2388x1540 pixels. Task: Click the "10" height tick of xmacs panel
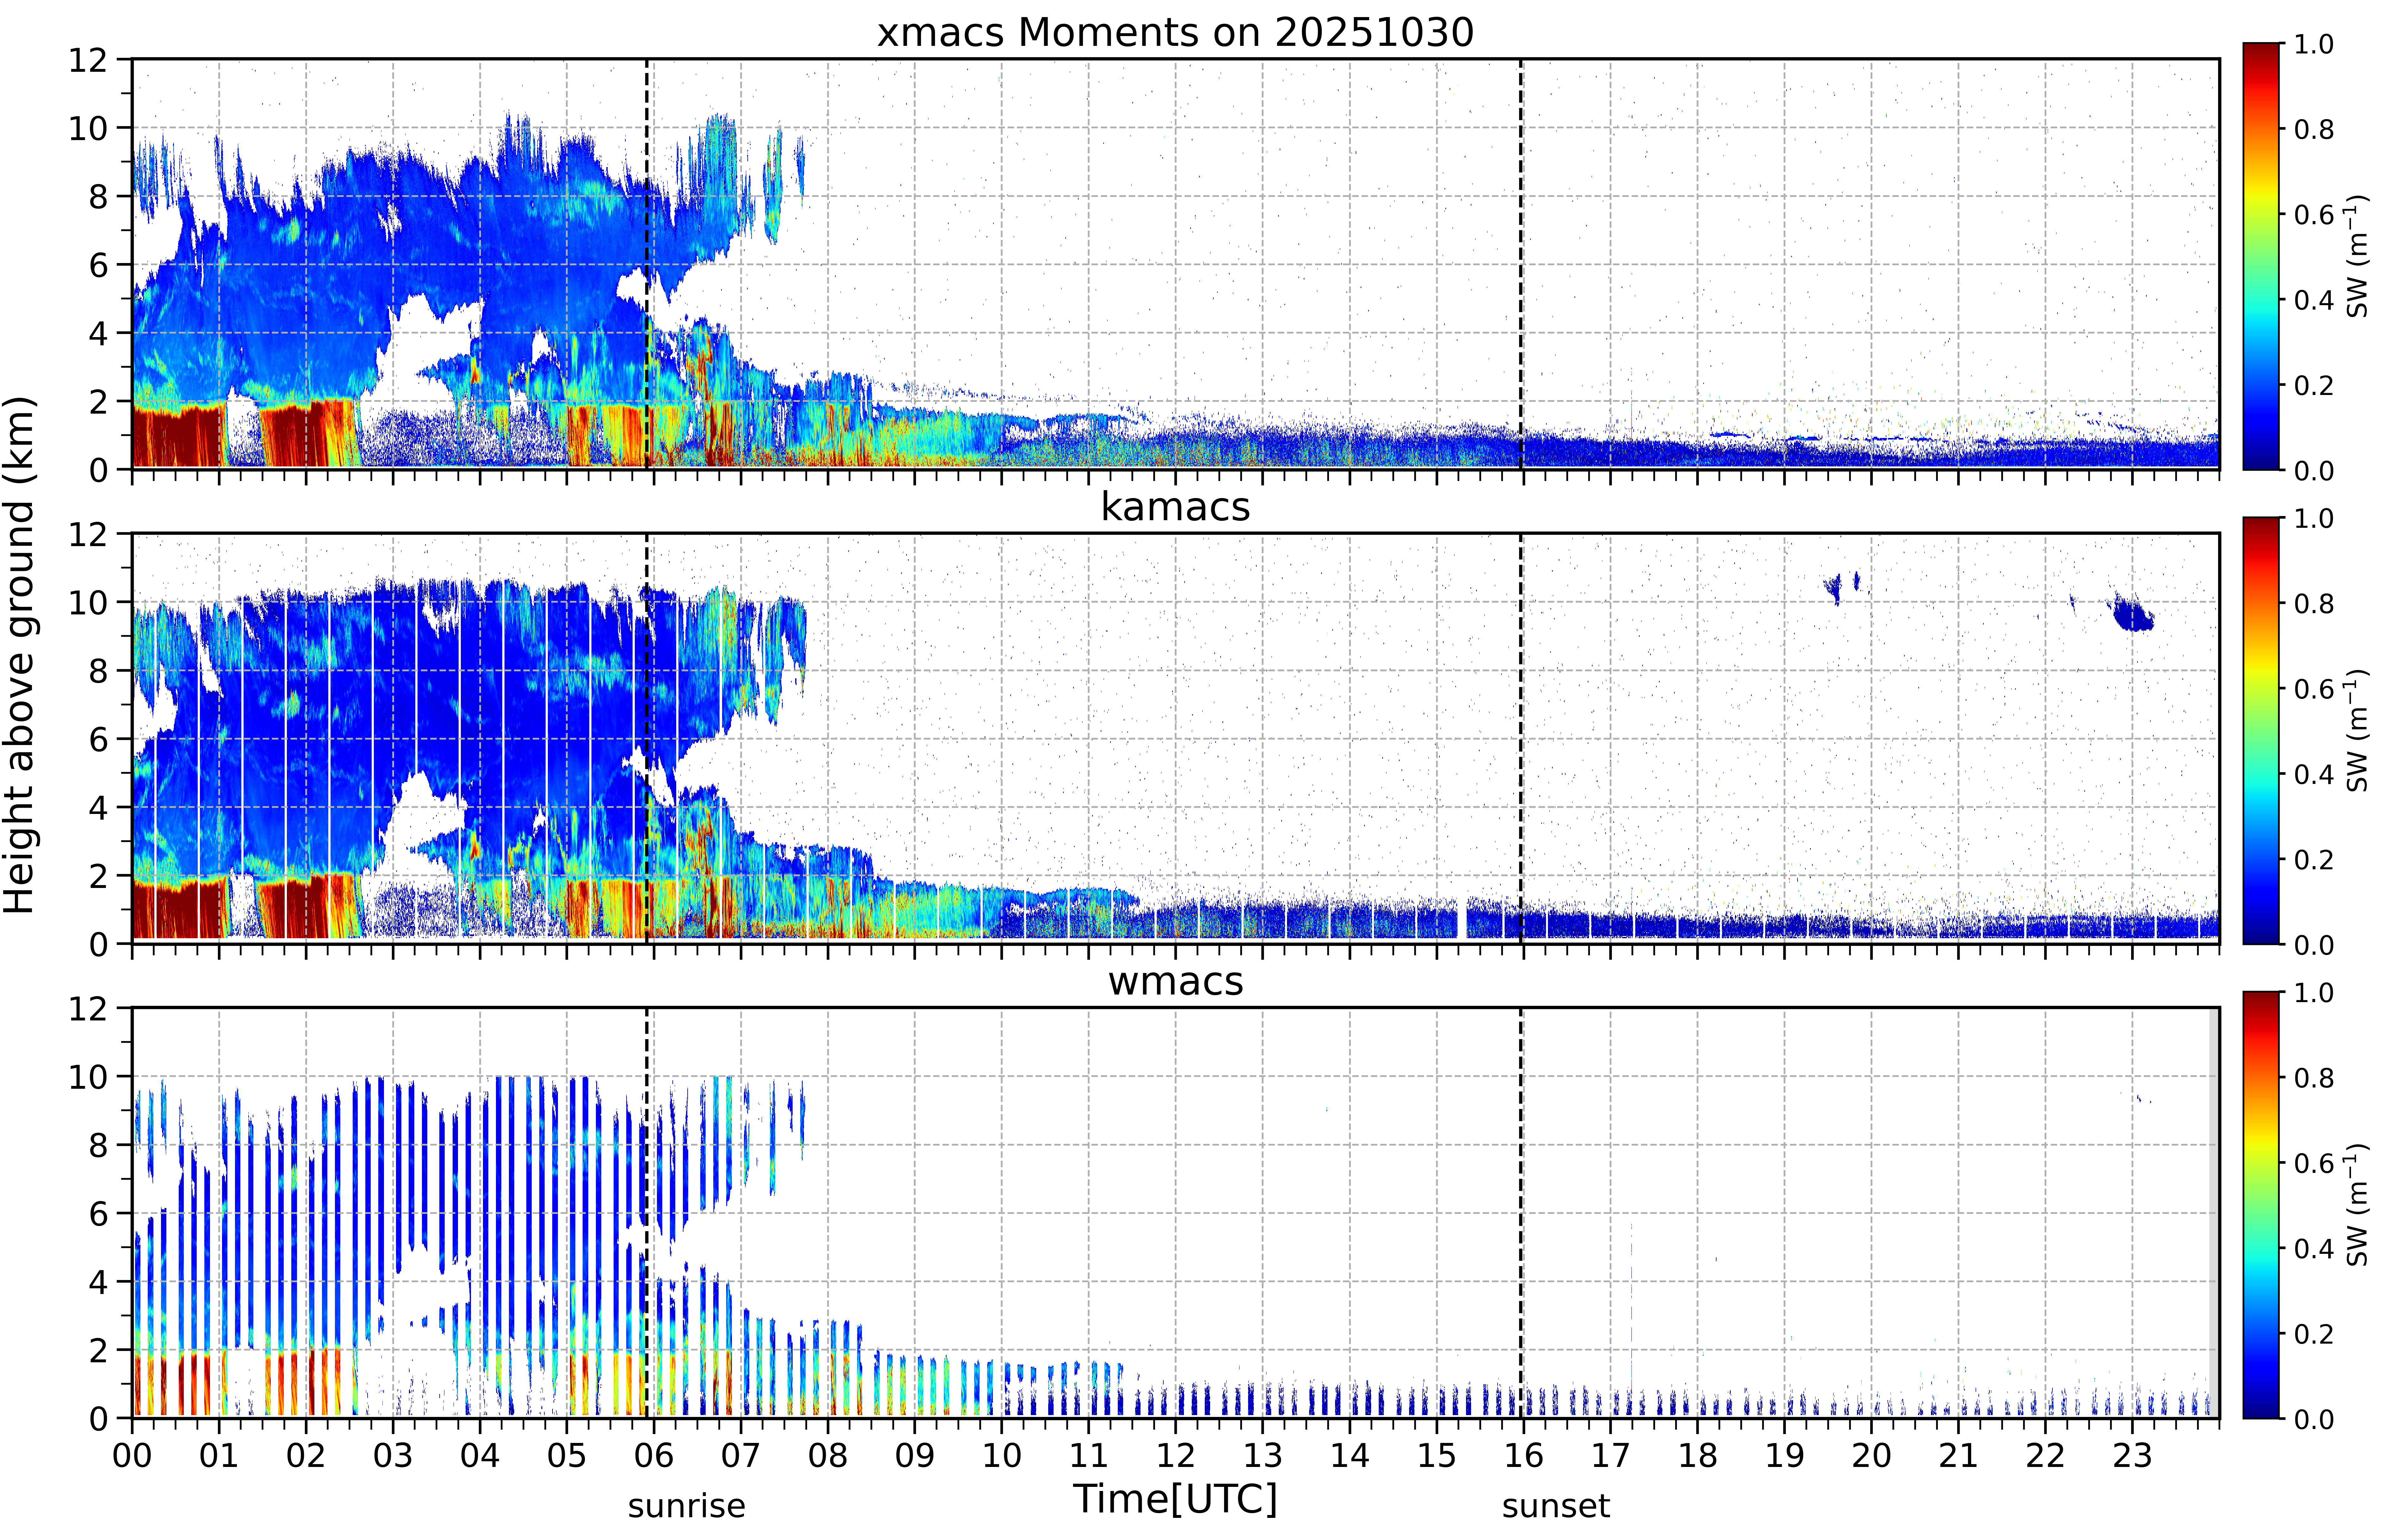87,128
